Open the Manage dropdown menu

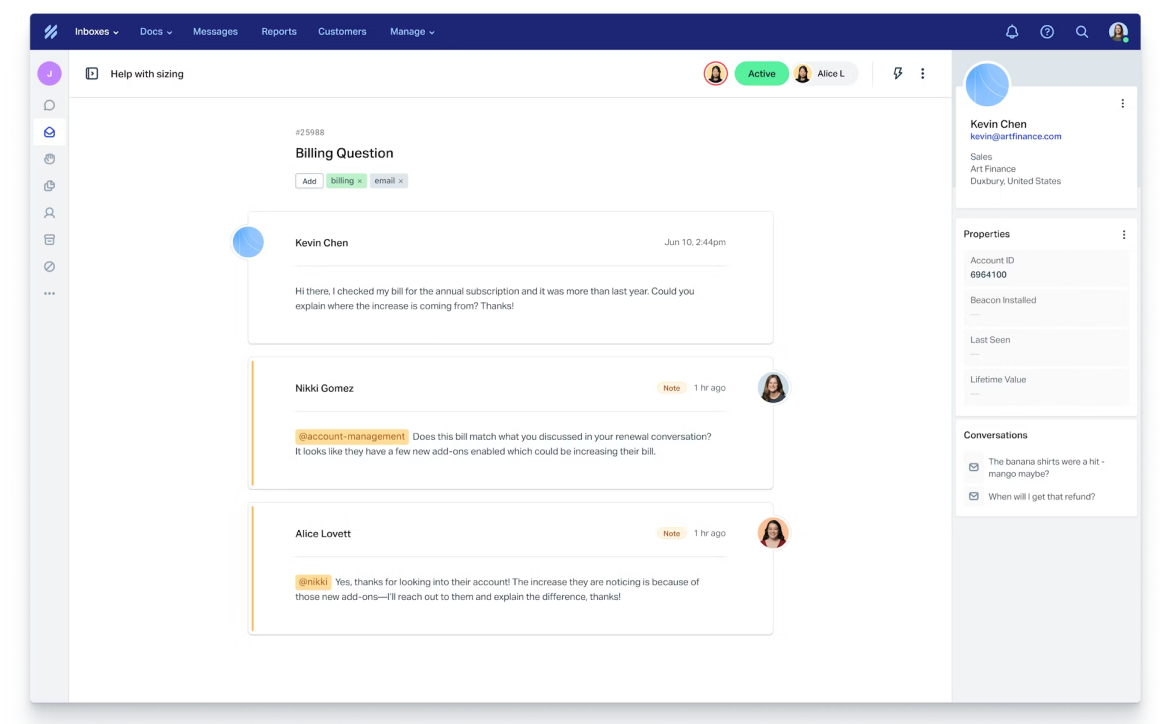(x=412, y=32)
